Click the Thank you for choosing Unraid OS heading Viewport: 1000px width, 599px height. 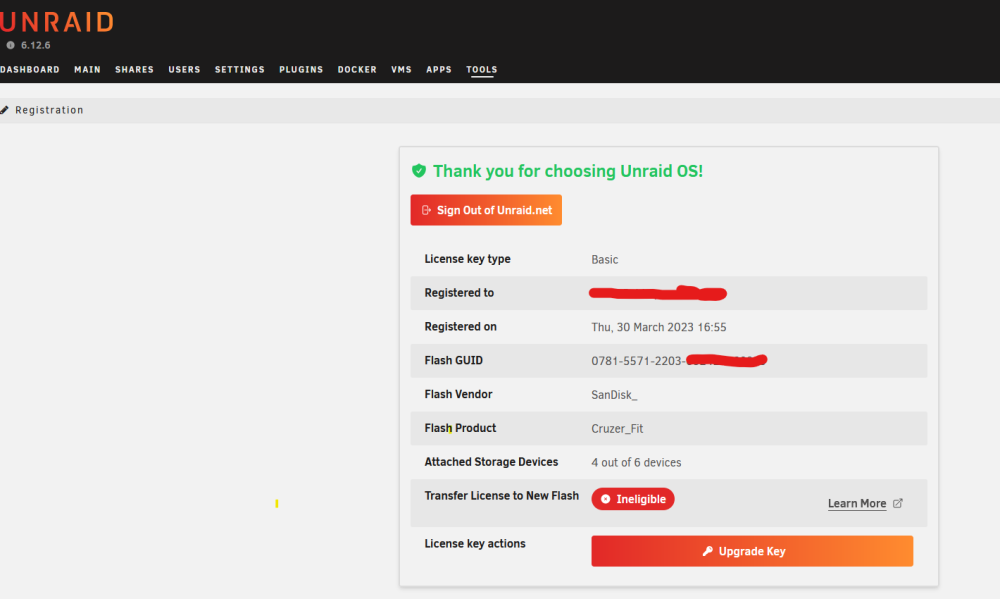click(x=568, y=171)
